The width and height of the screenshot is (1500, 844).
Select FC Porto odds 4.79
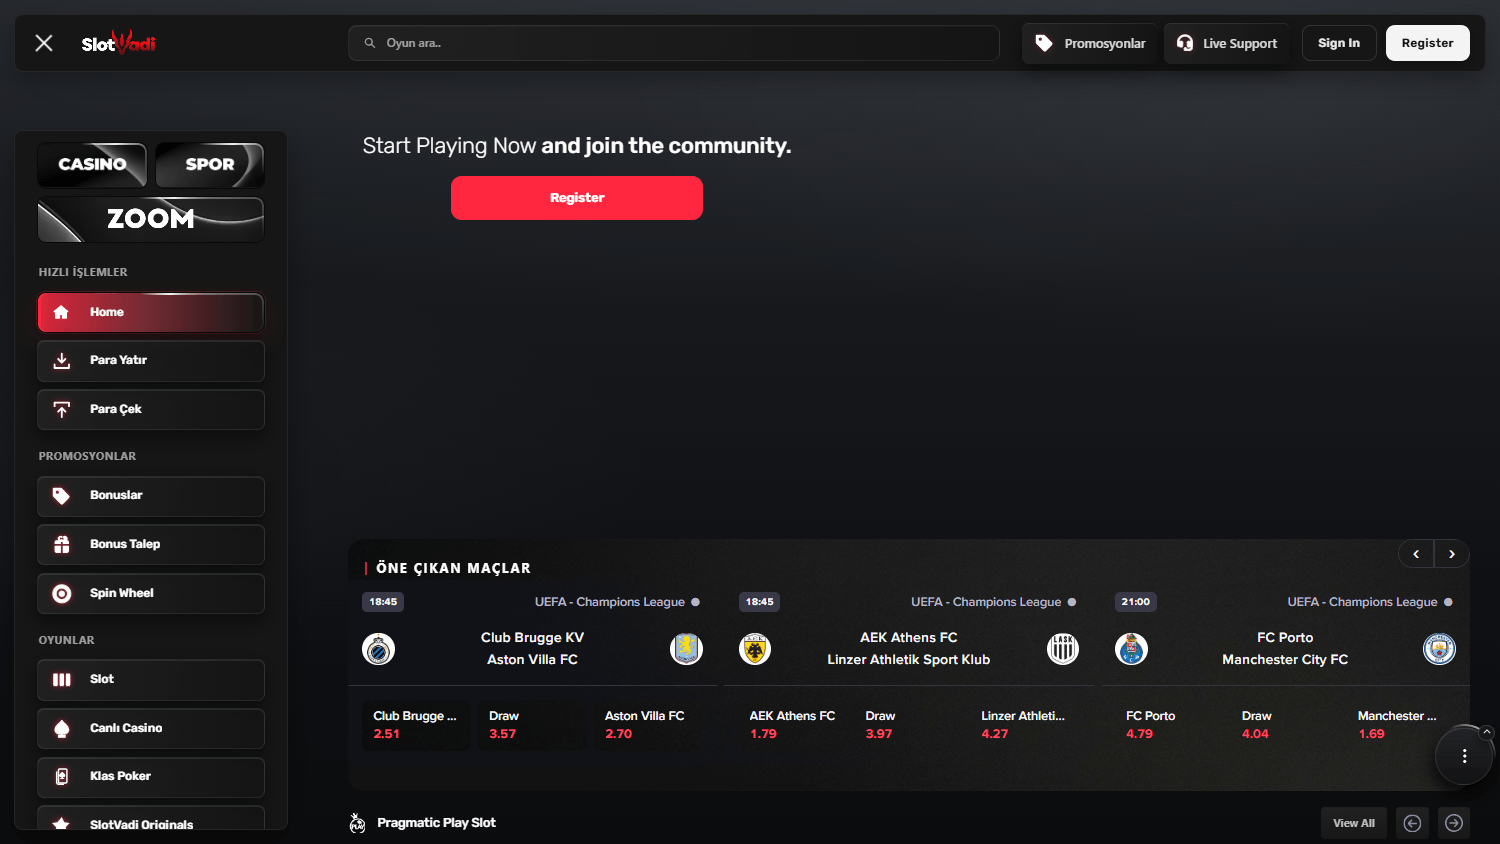1168,725
